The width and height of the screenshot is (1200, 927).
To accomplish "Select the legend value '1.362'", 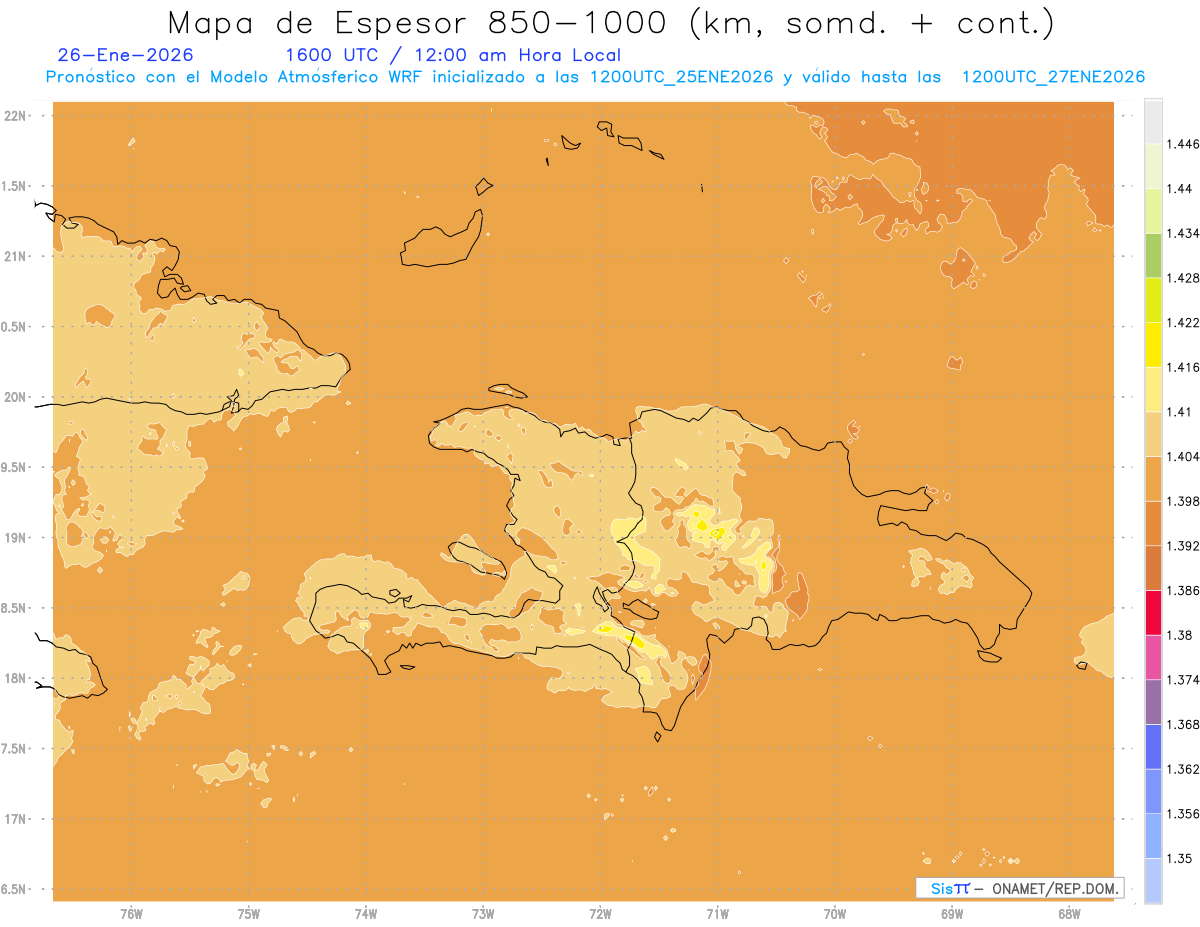I will [x=1184, y=769].
